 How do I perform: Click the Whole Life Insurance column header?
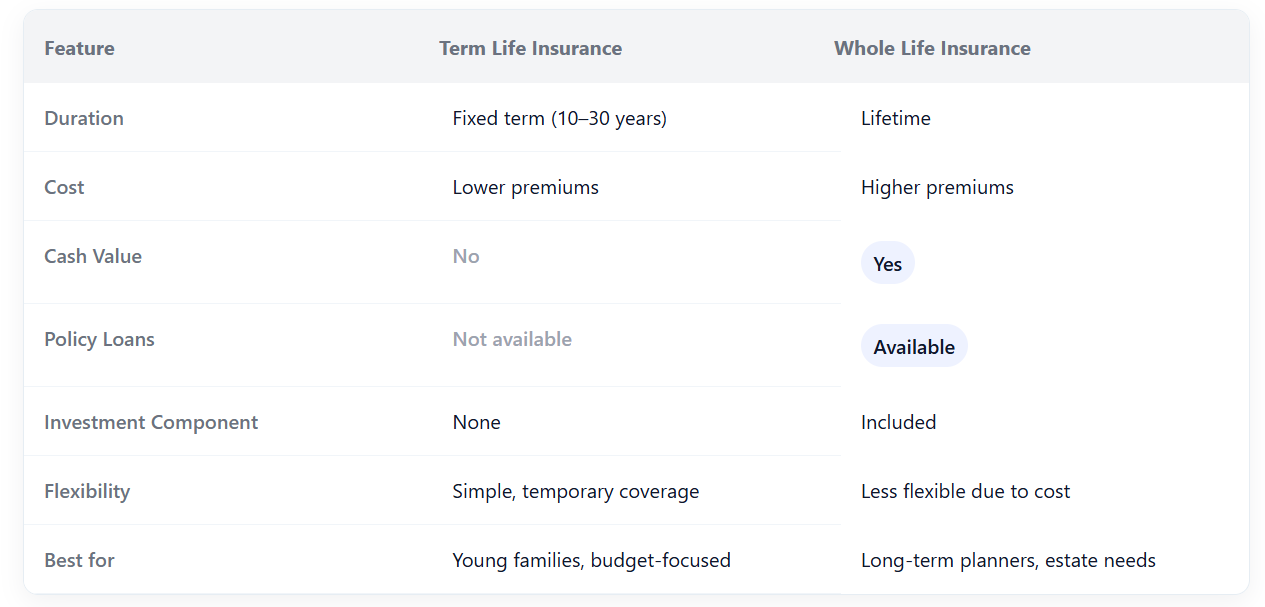click(x=932, y=48)
